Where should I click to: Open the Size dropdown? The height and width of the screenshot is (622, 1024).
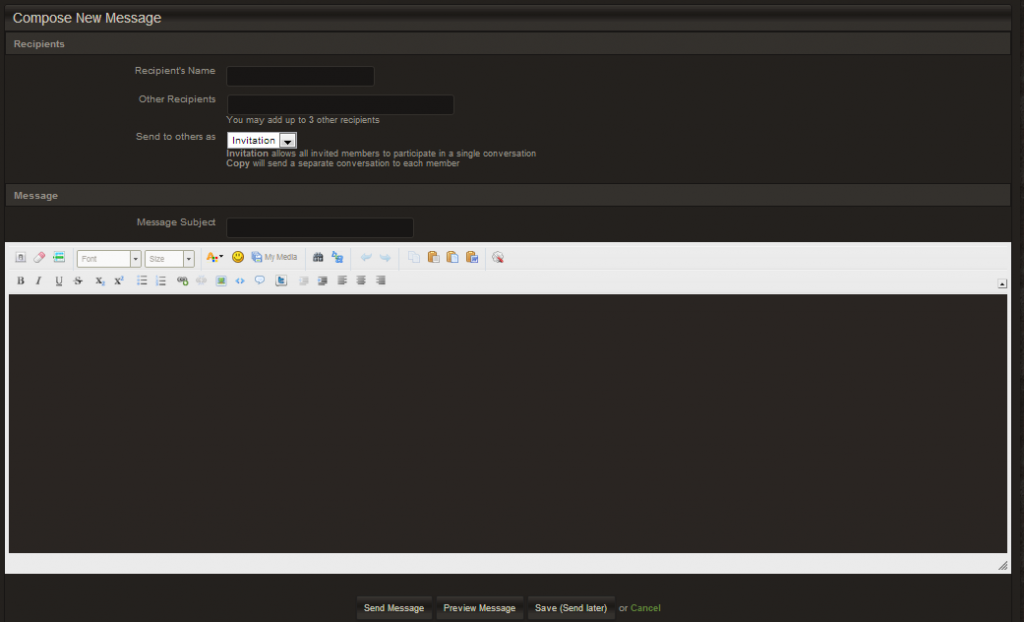pos(170,259)
